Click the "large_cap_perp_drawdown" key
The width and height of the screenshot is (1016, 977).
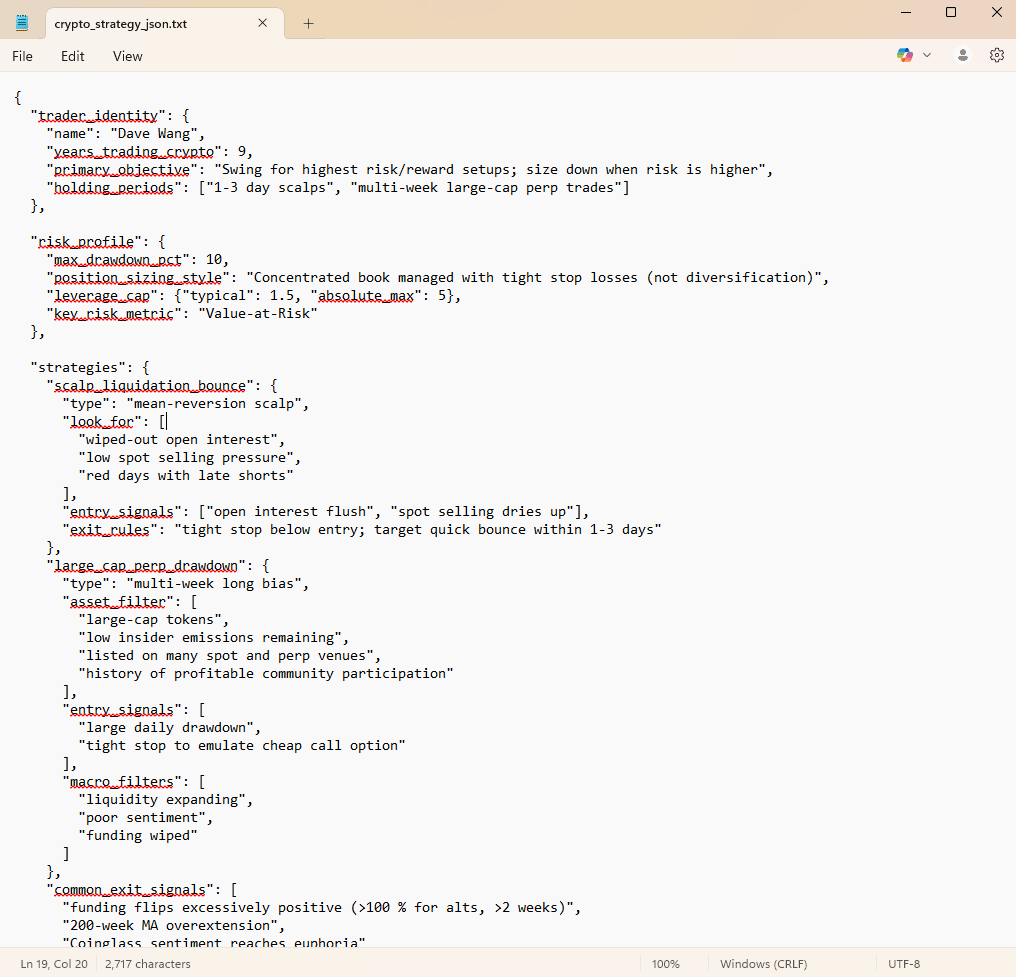click(146, 566)
